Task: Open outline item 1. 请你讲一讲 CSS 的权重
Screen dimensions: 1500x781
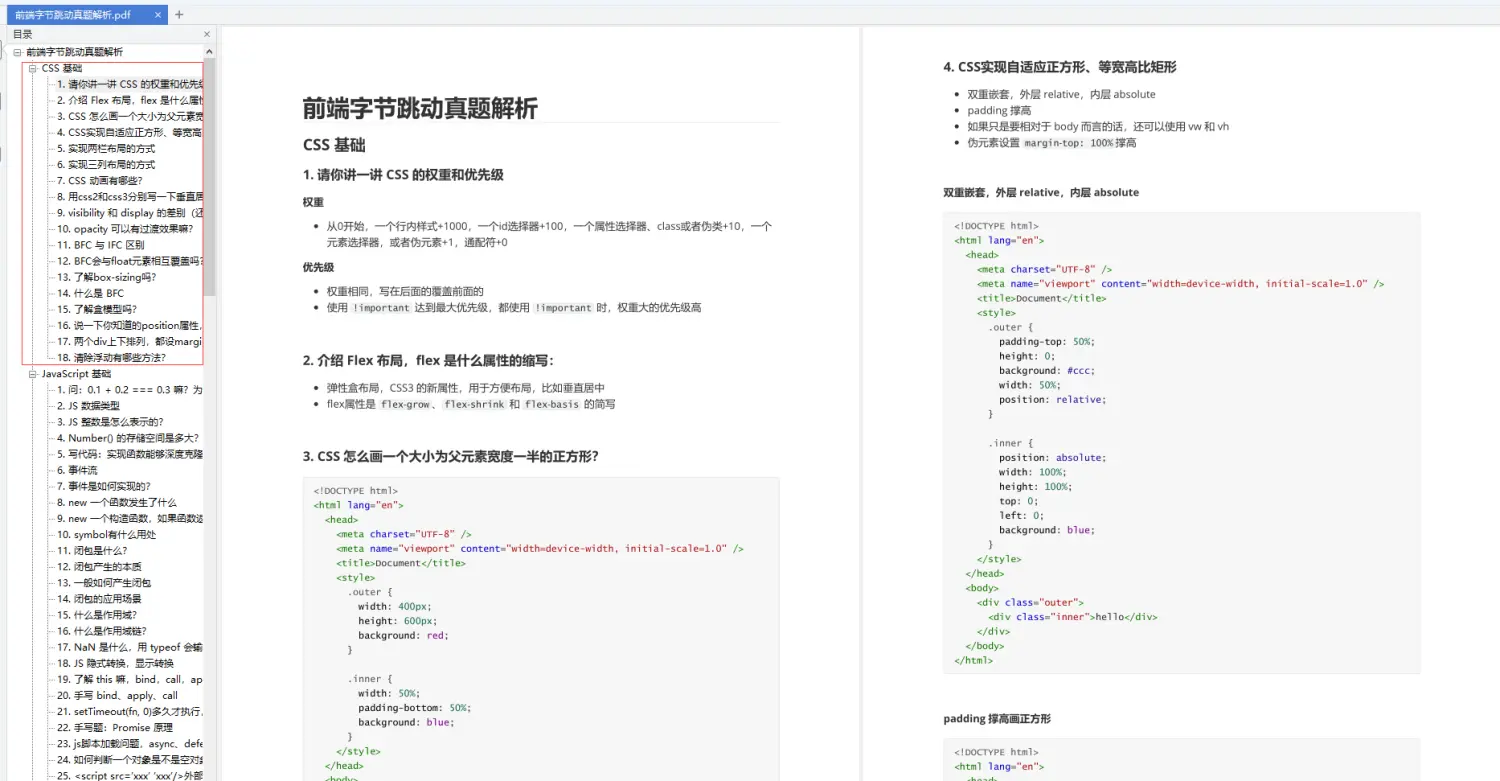Action: [x=129, y=84]
